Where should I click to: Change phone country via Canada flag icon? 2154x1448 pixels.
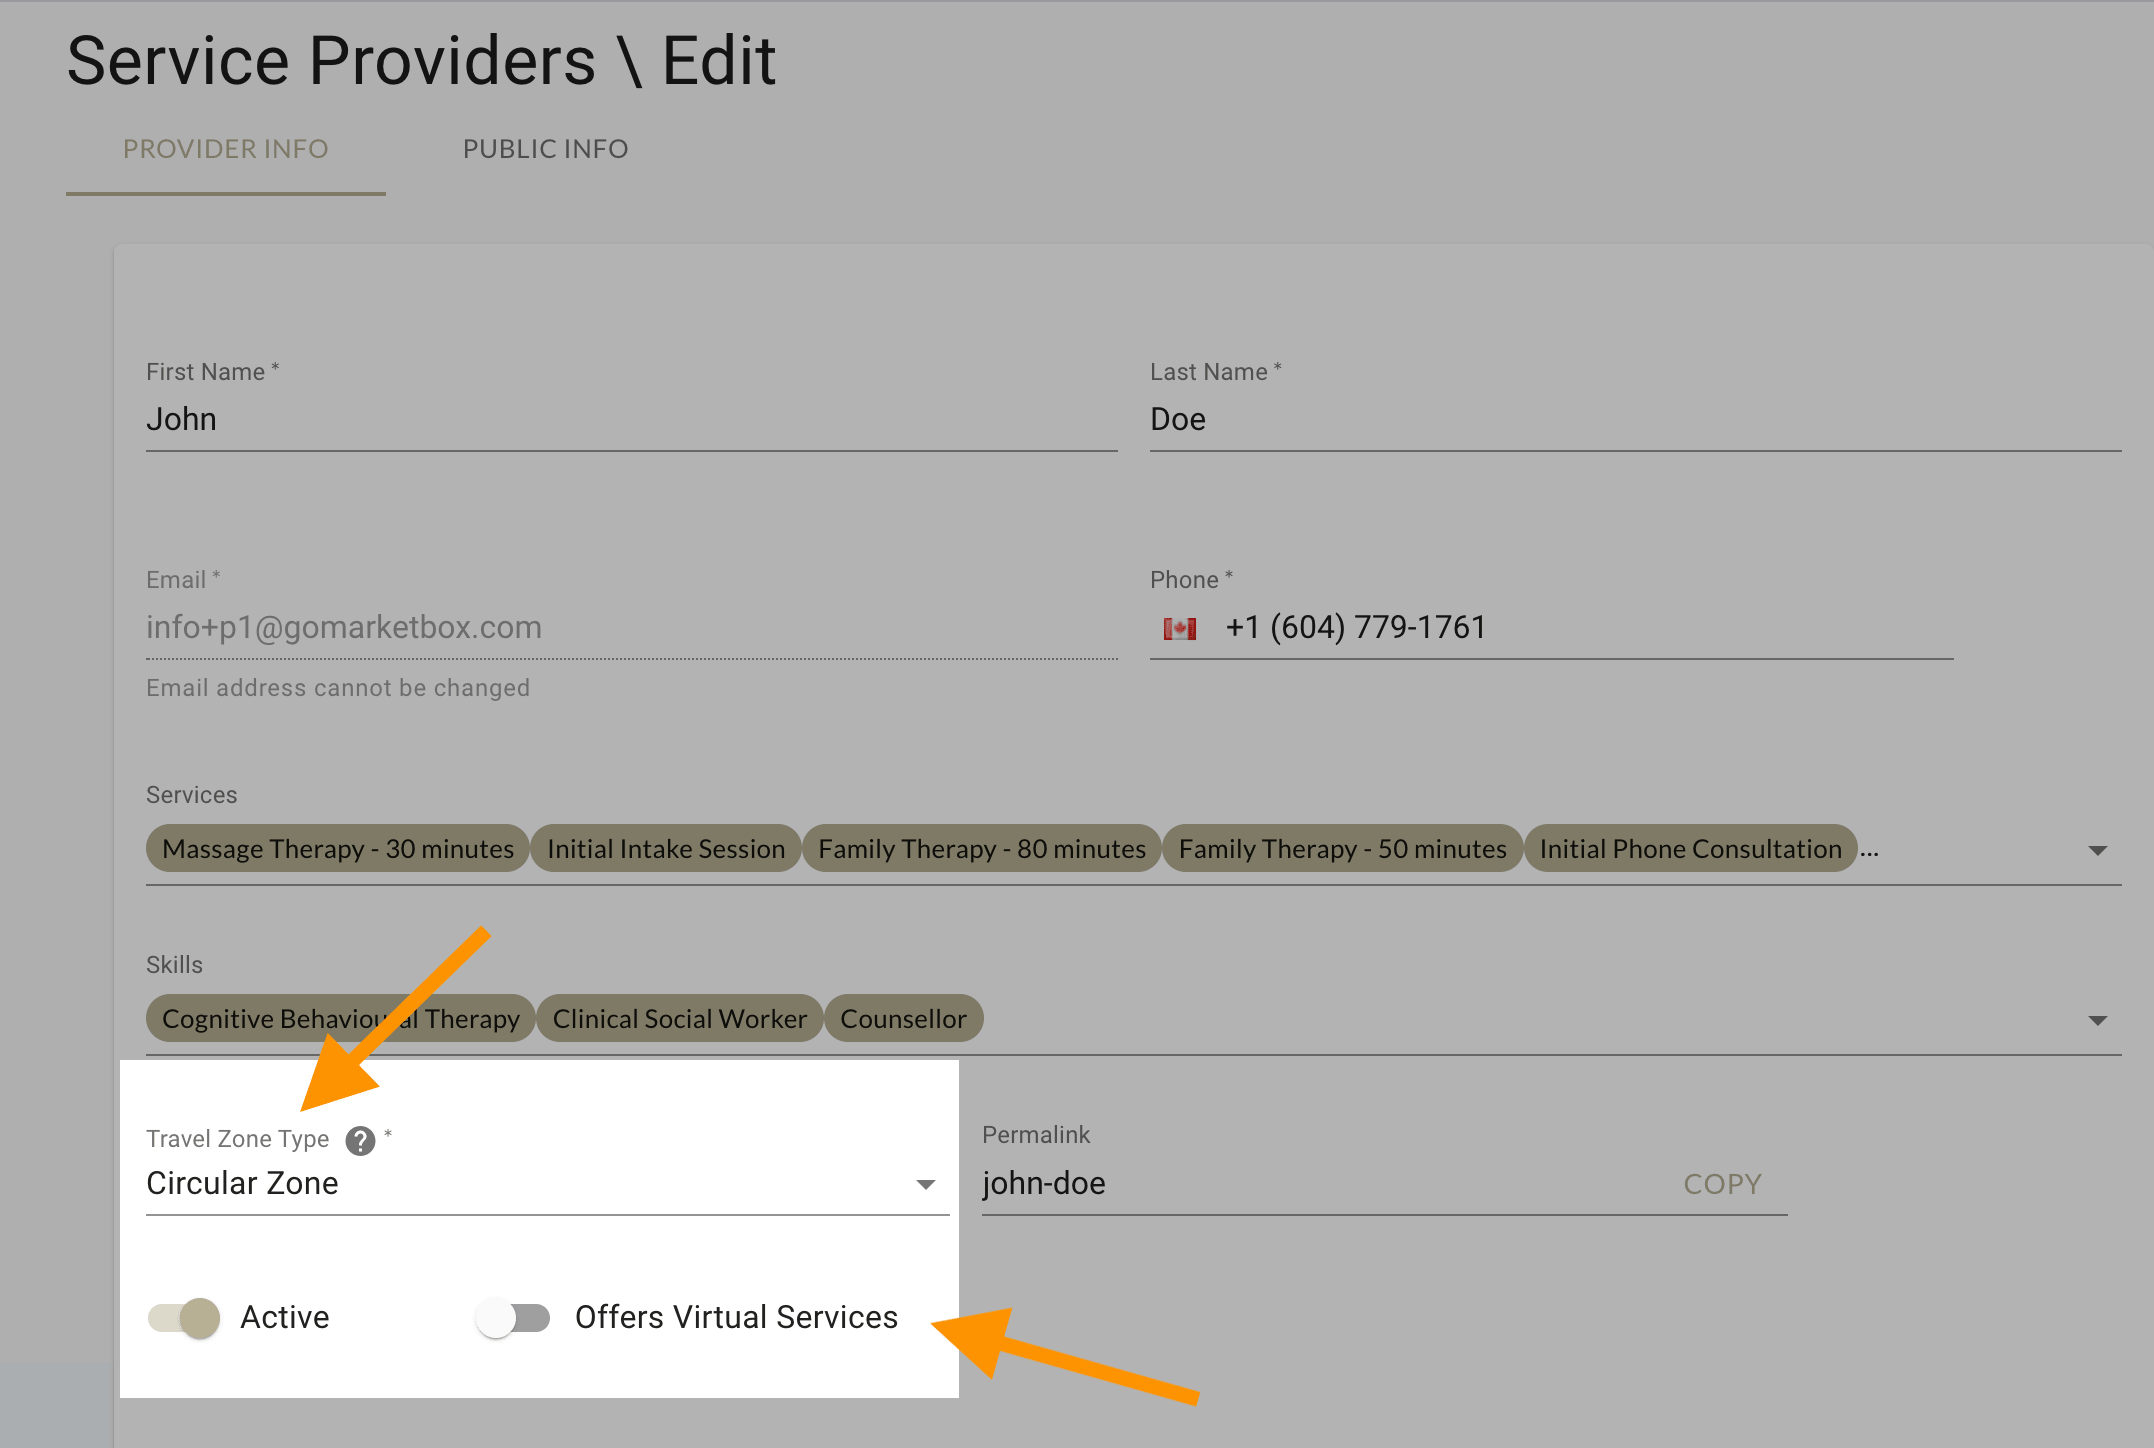click(1180, 627)
